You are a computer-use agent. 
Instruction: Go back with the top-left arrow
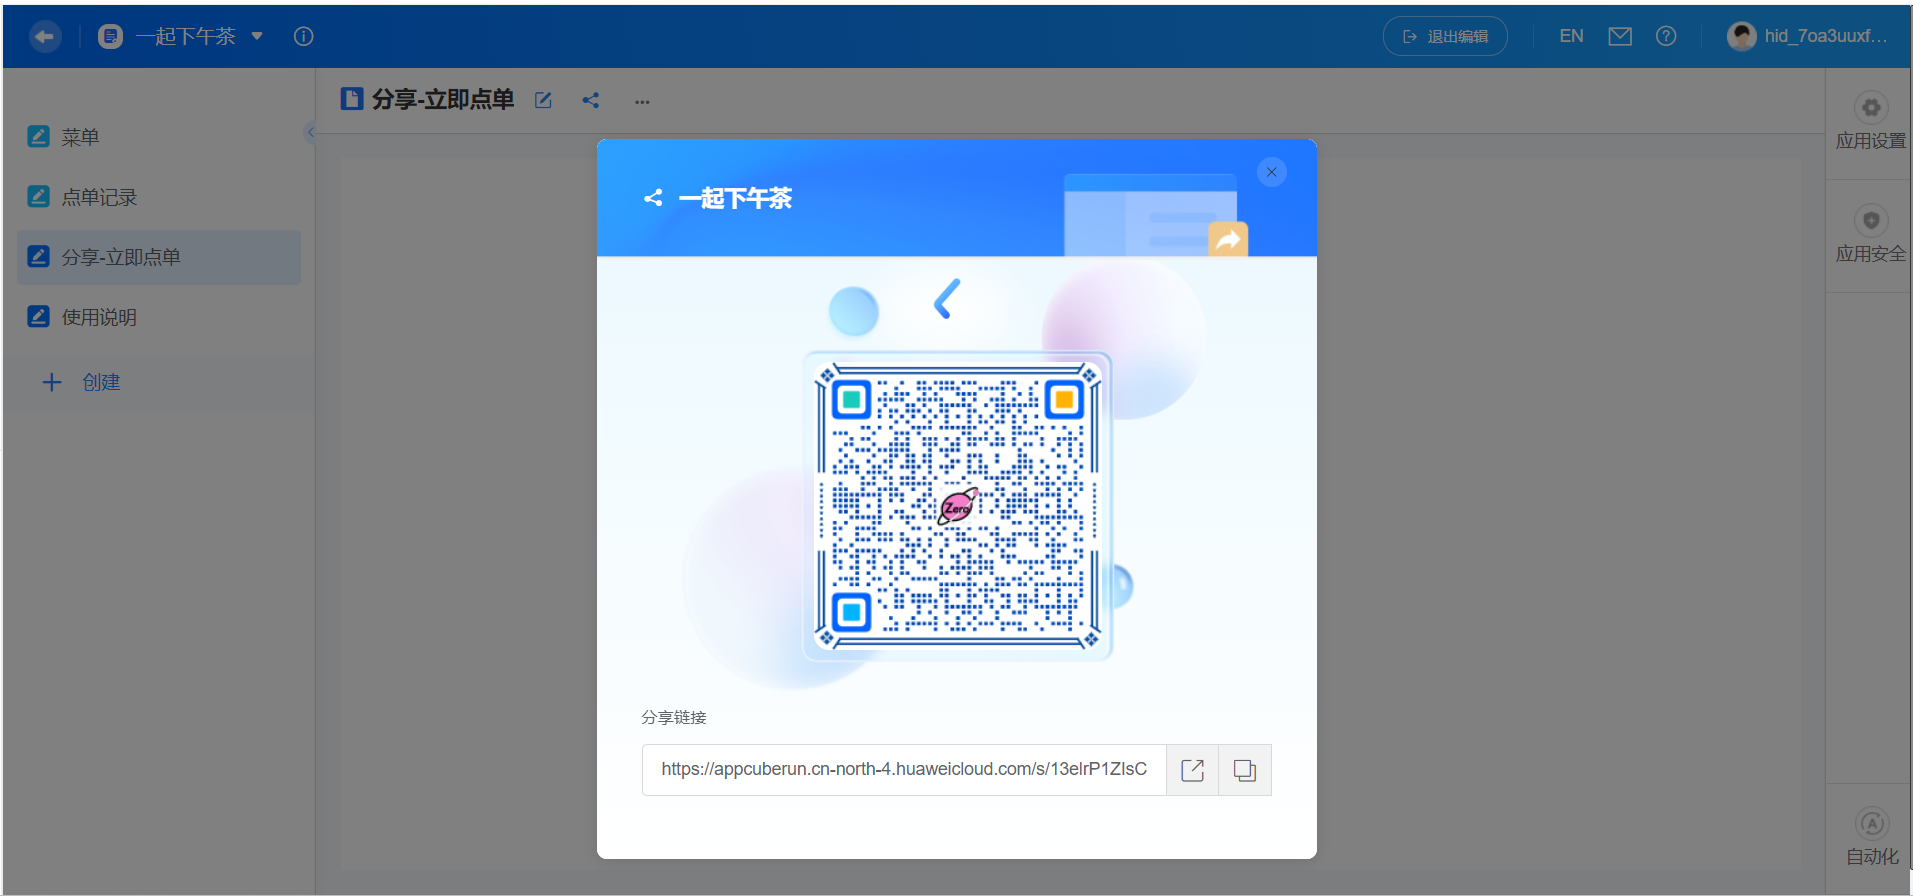(x=44, y=36)
